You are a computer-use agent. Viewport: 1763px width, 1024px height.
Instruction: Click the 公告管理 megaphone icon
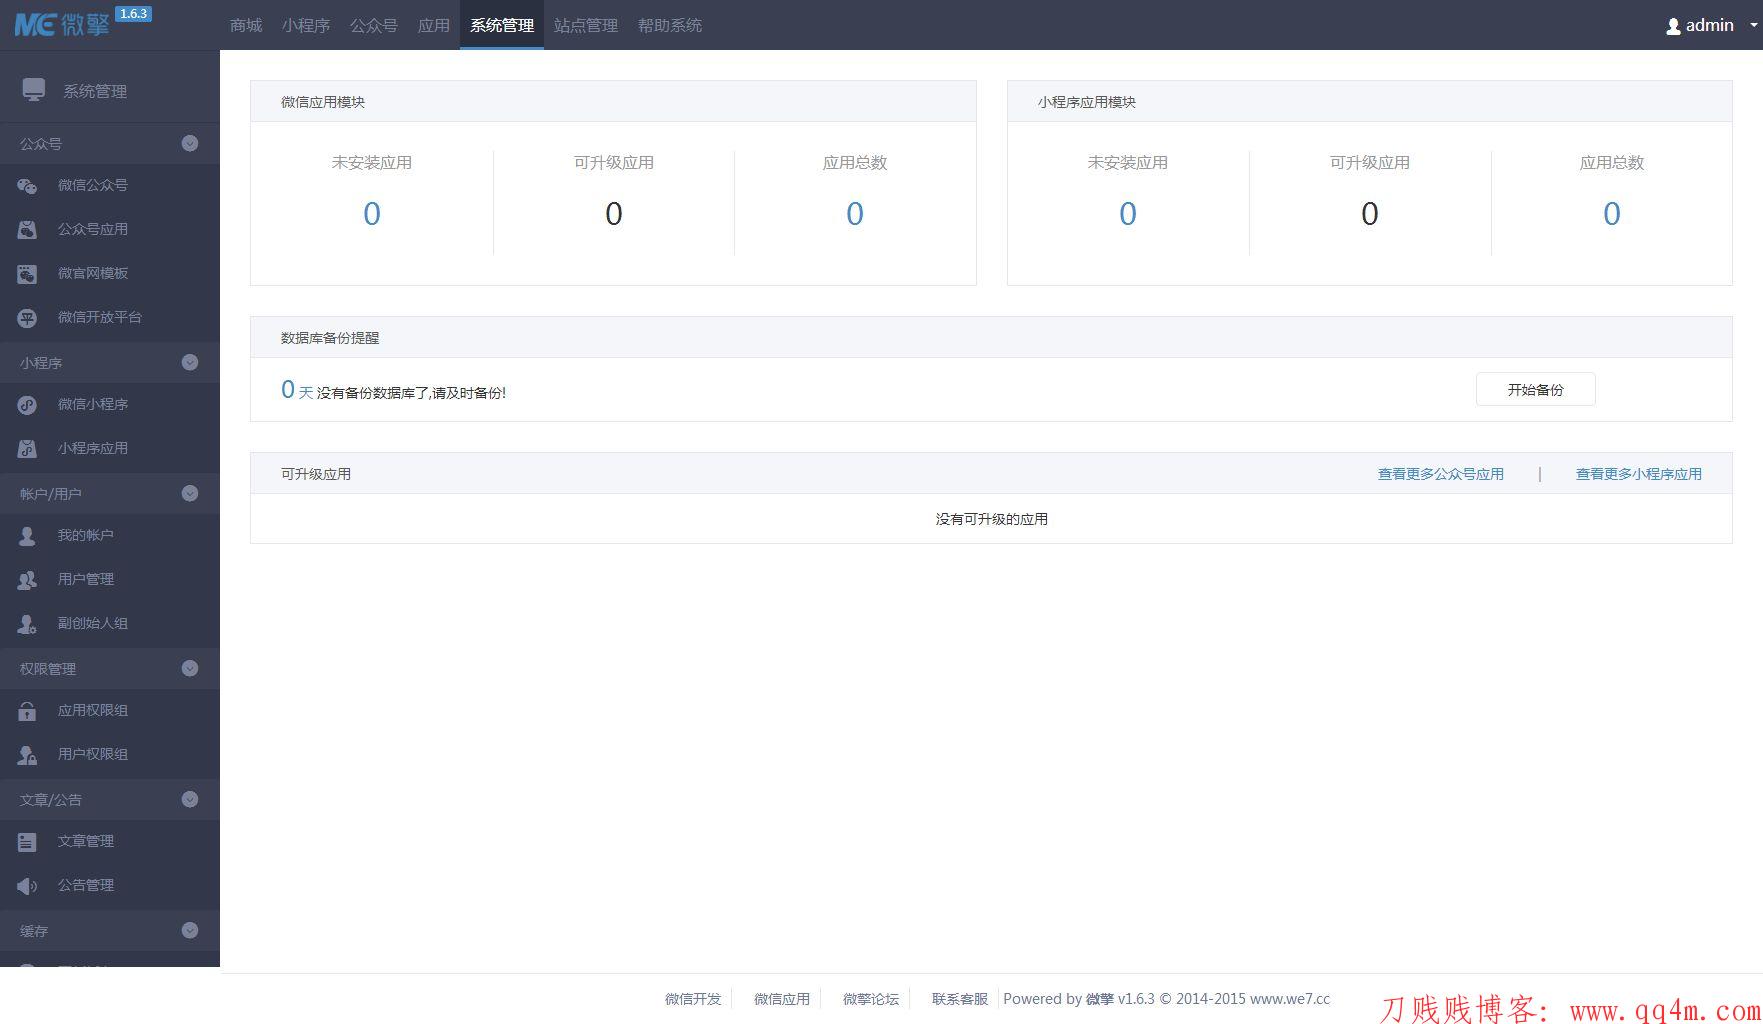coord(27,886)
